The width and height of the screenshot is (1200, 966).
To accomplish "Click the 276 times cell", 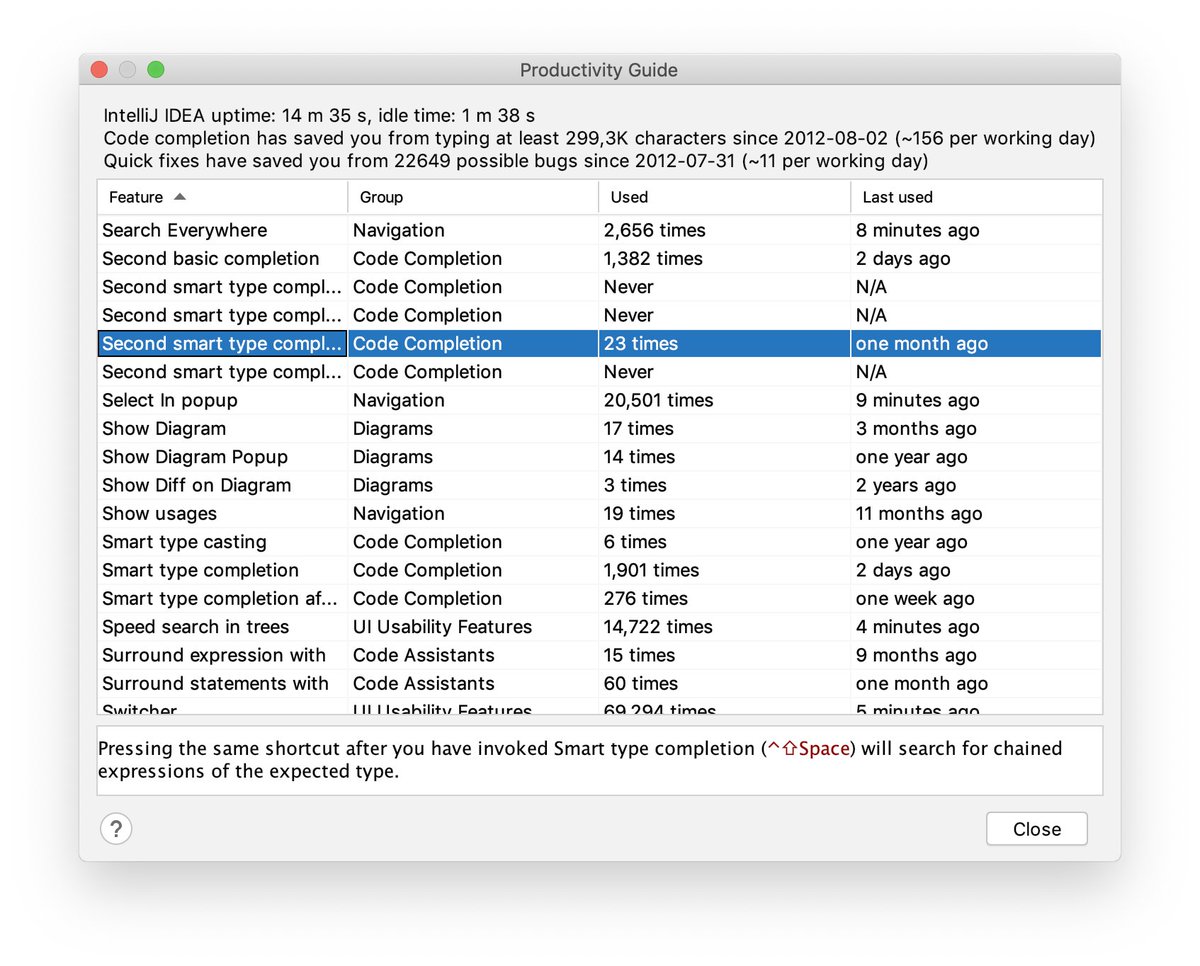I will coord(724,598).
